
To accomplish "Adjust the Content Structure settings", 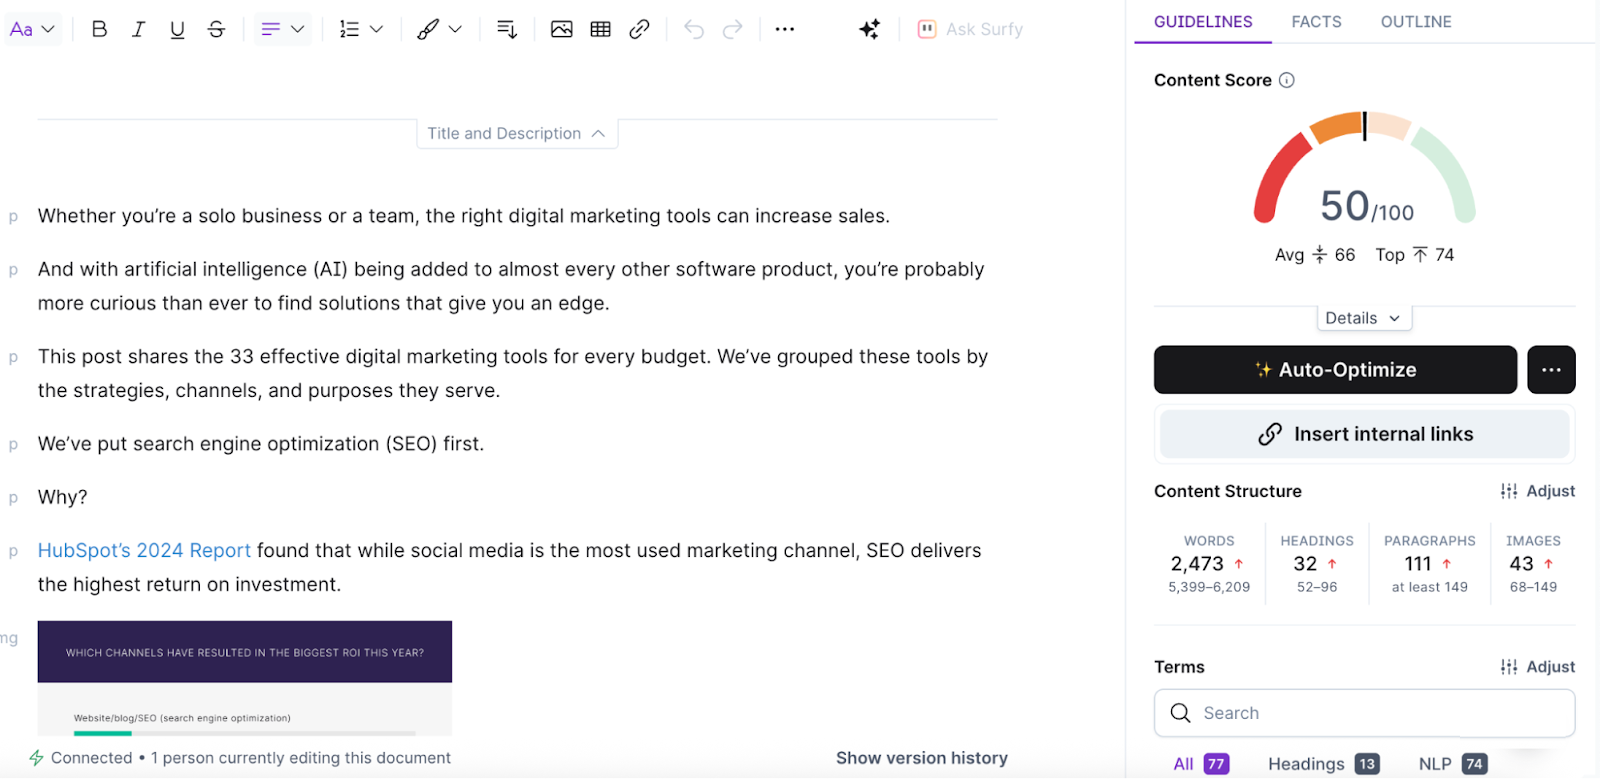I will coord(1538,491).
